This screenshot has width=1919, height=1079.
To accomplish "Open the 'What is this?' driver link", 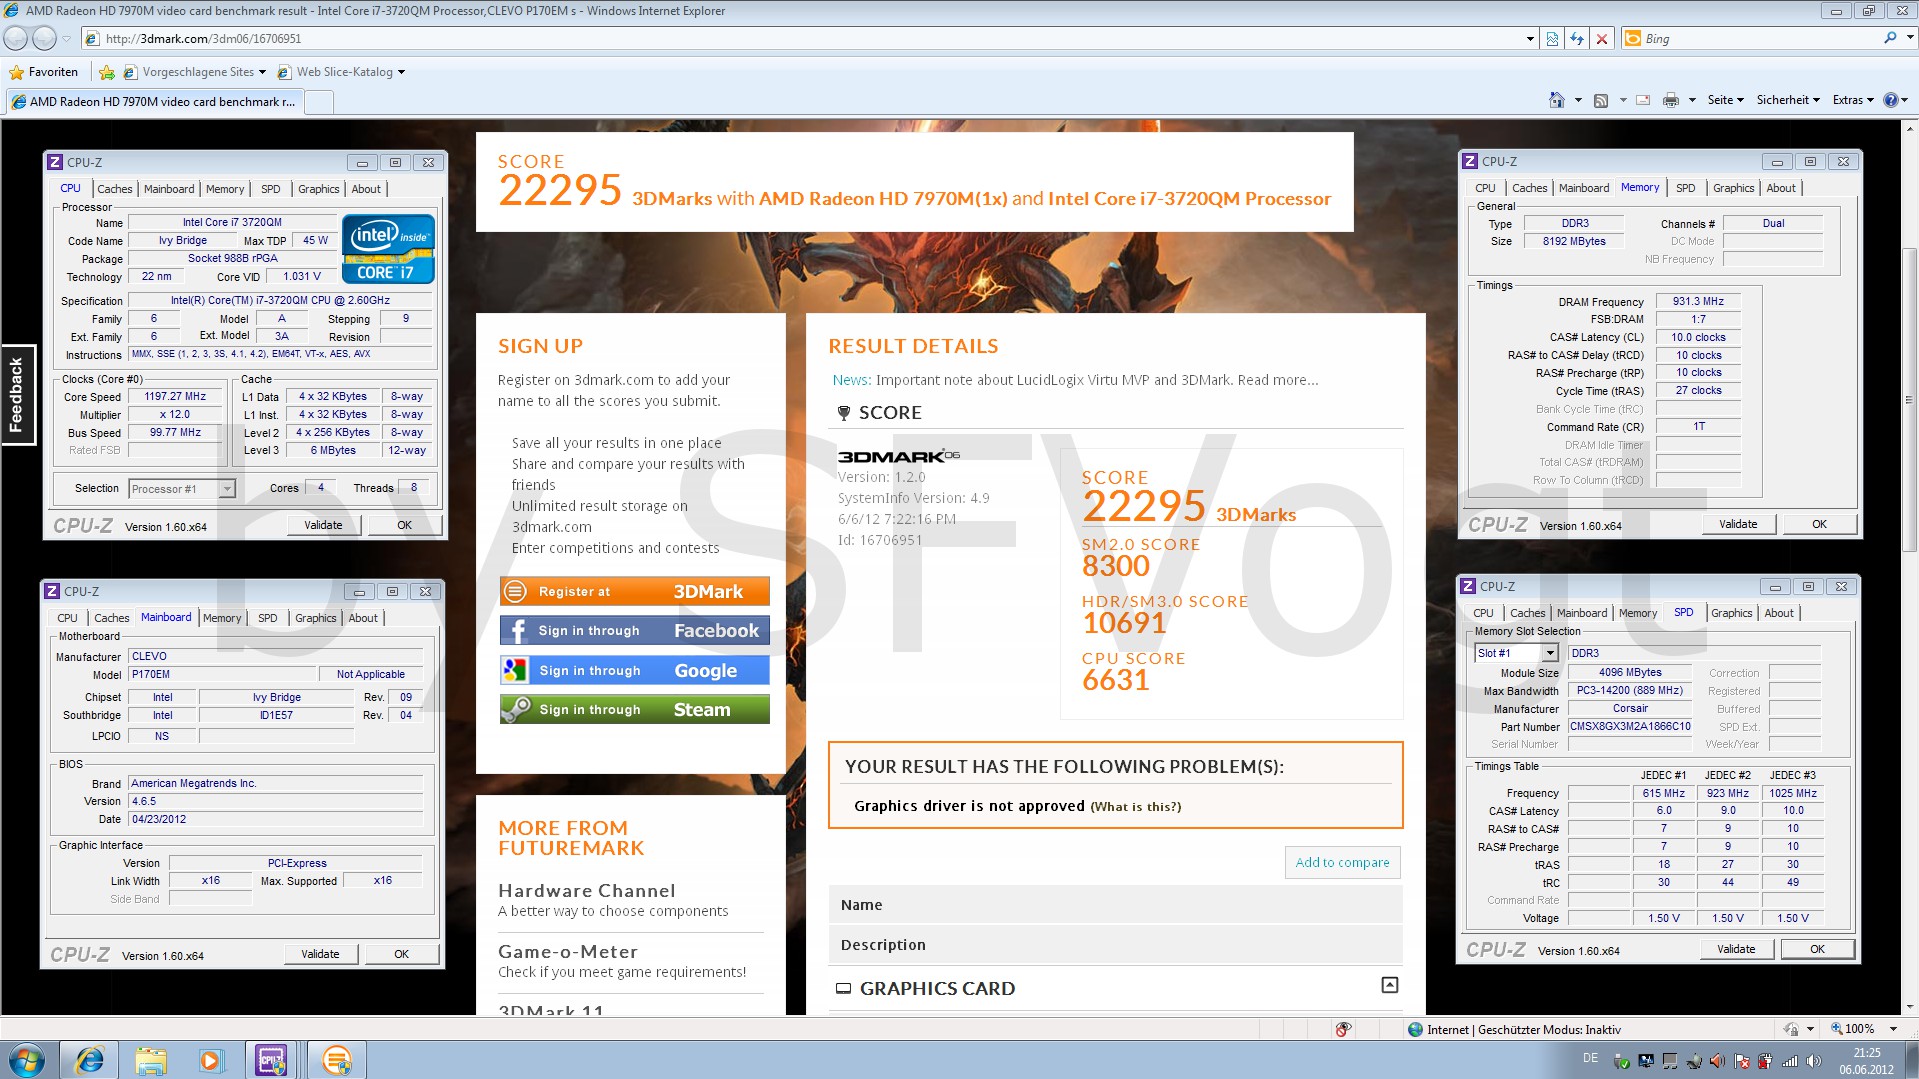I will [x=1135, y=807].
